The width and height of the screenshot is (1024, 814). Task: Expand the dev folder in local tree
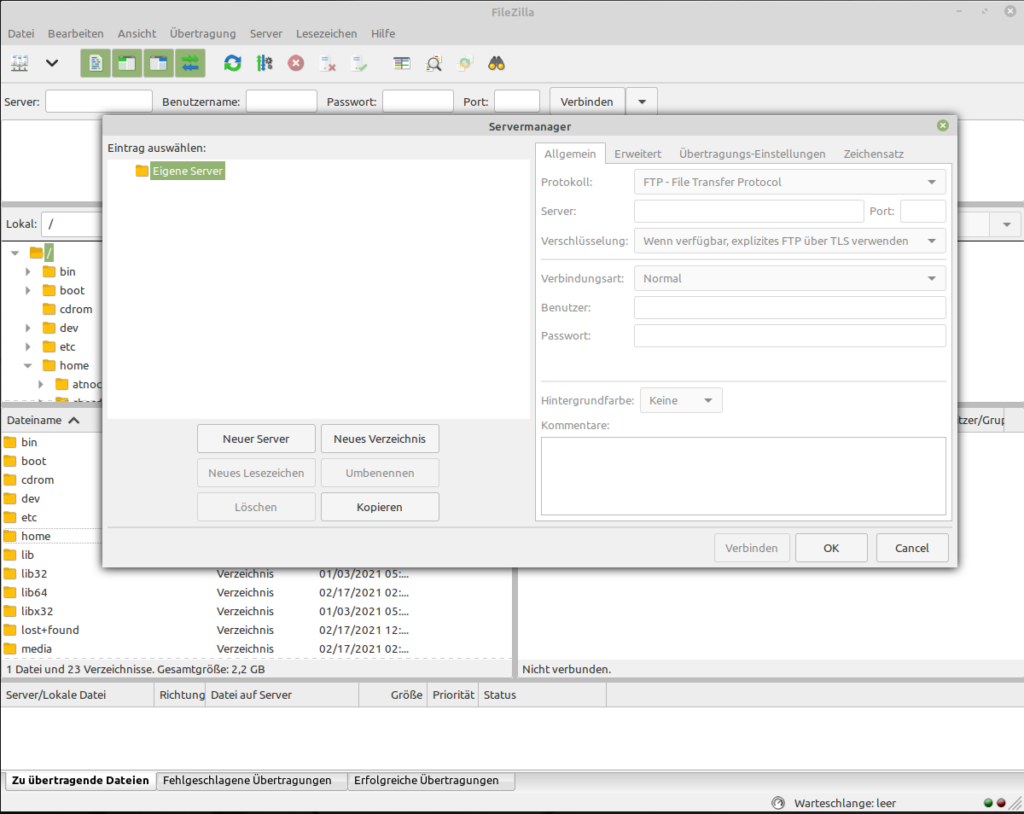pos(27,328)
